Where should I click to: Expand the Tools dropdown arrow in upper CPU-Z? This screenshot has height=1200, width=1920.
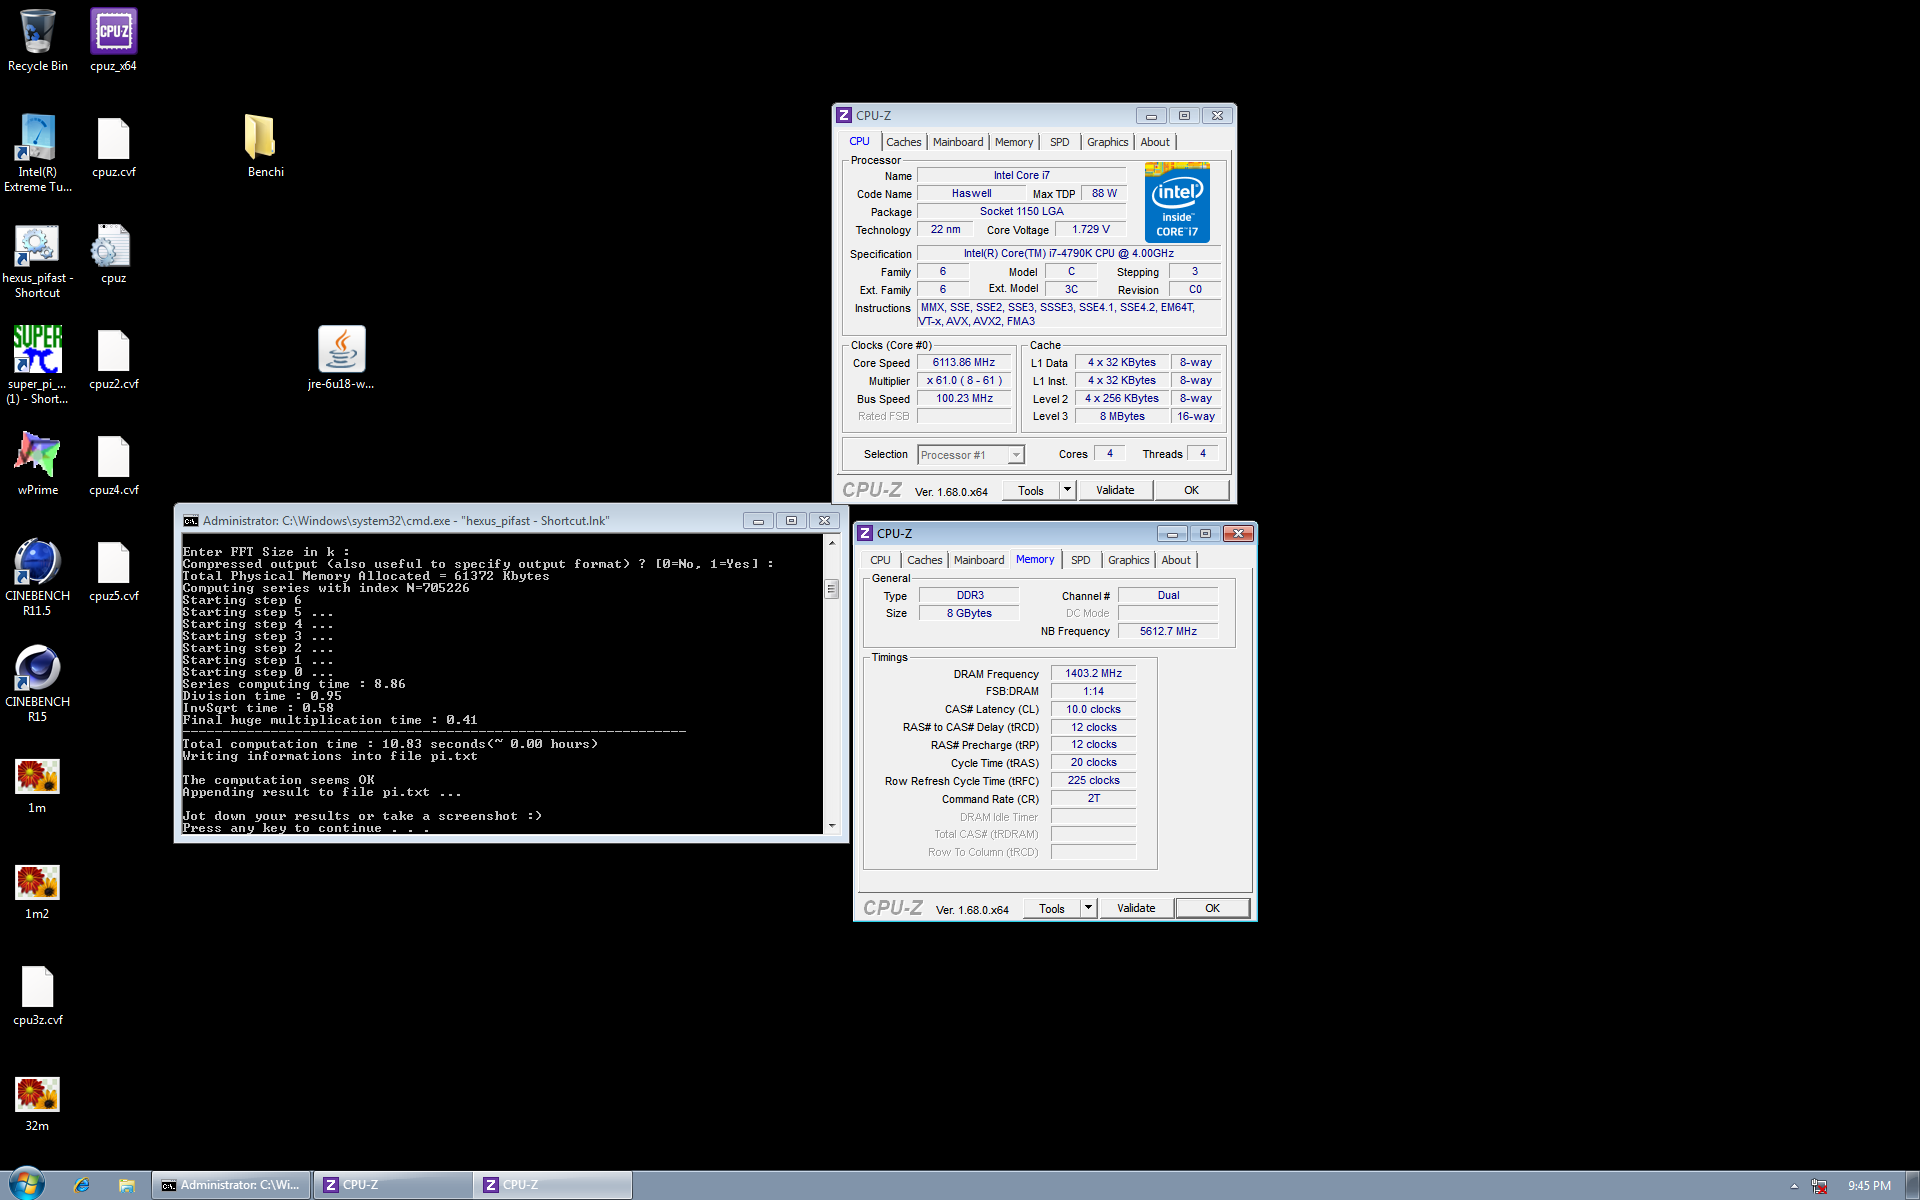(x=1067, y=490)
